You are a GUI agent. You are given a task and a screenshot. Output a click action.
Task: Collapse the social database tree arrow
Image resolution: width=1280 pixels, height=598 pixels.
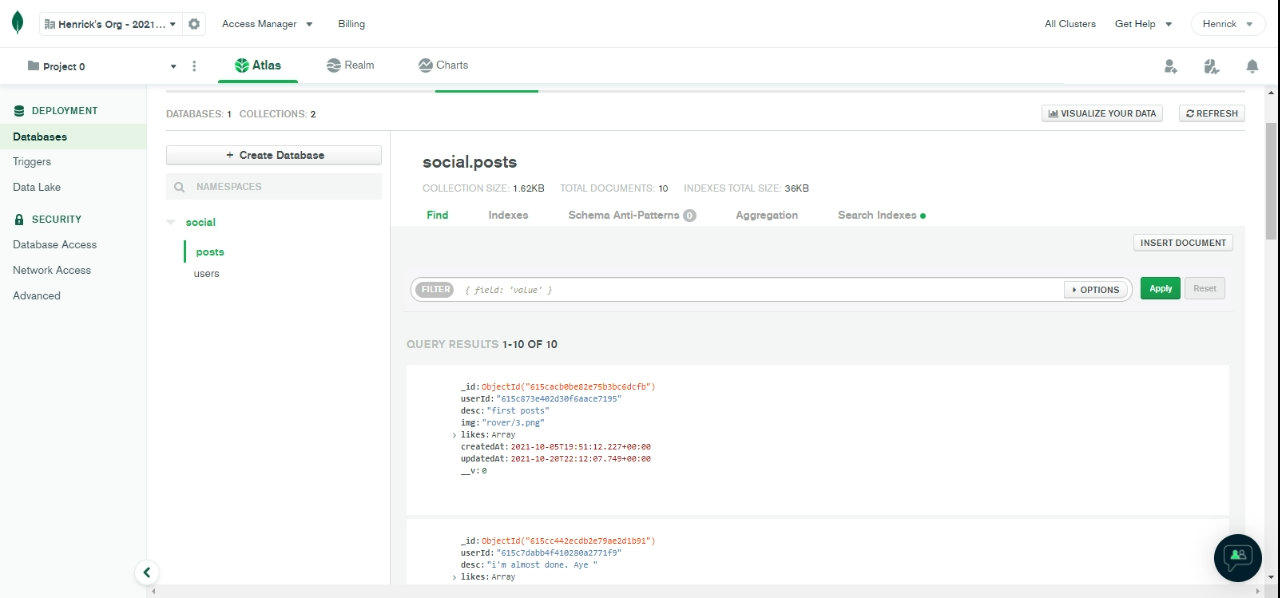coord(171,222)
